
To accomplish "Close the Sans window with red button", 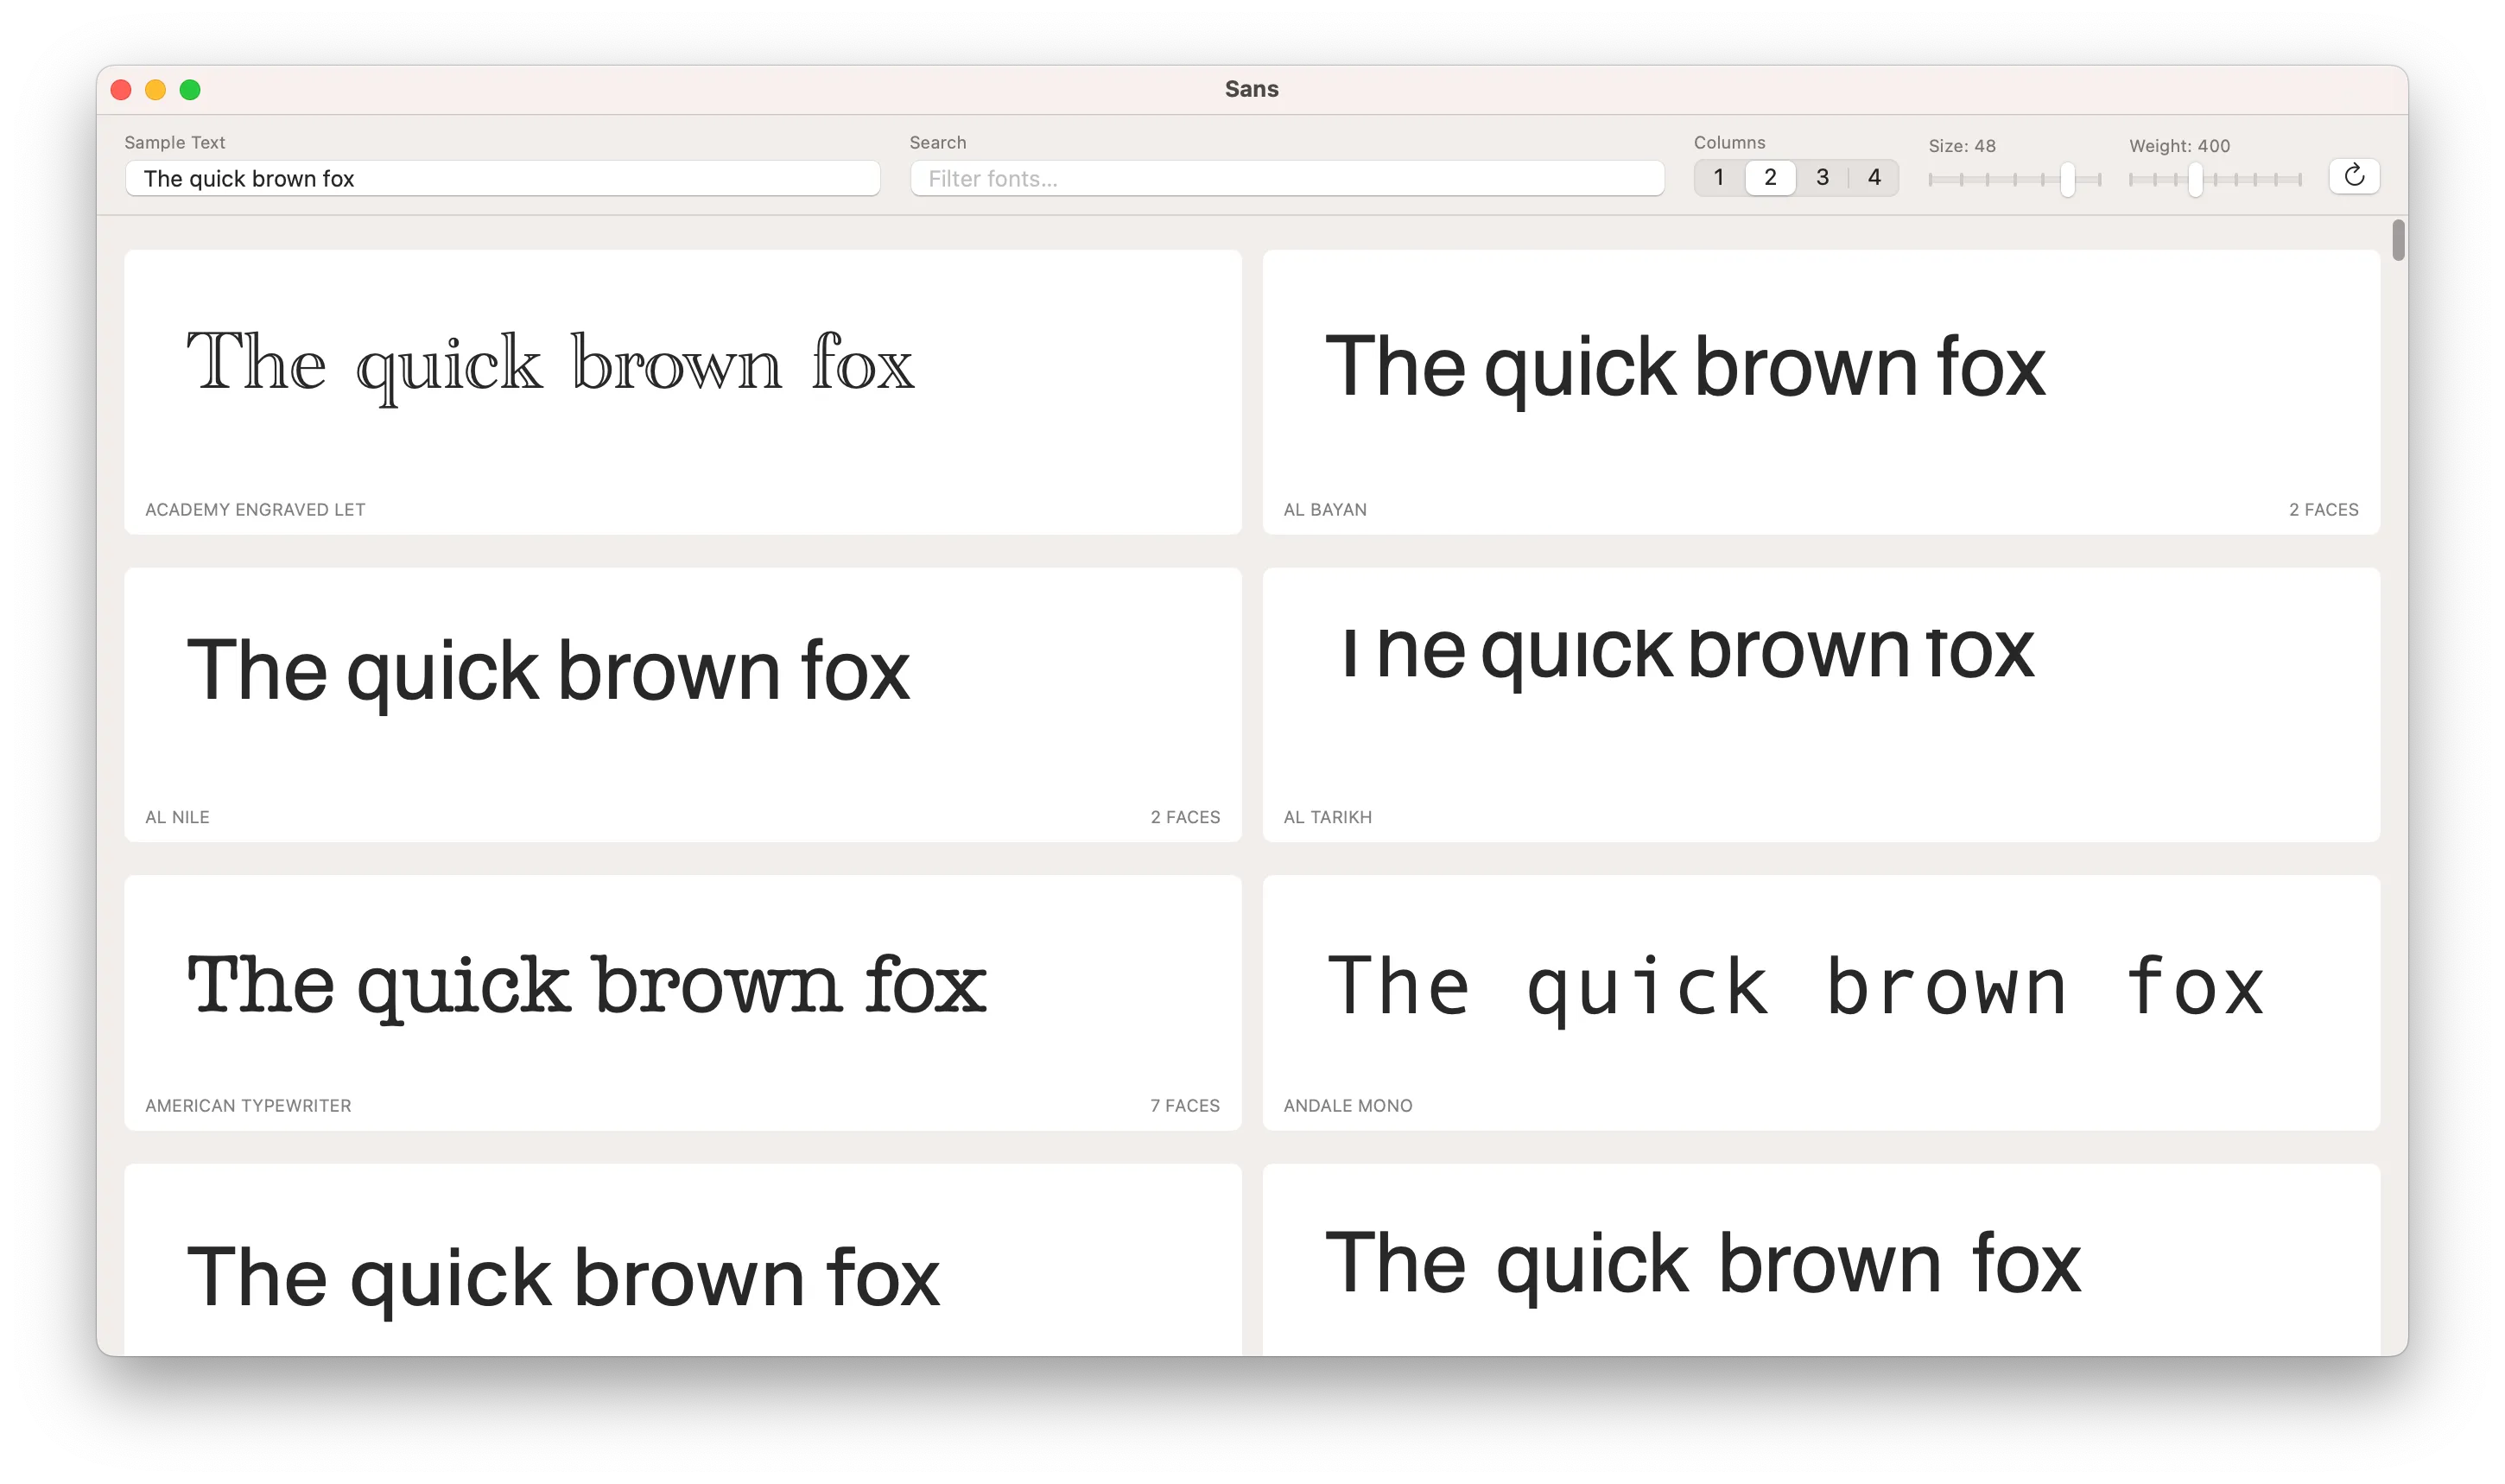I will 121,90.
